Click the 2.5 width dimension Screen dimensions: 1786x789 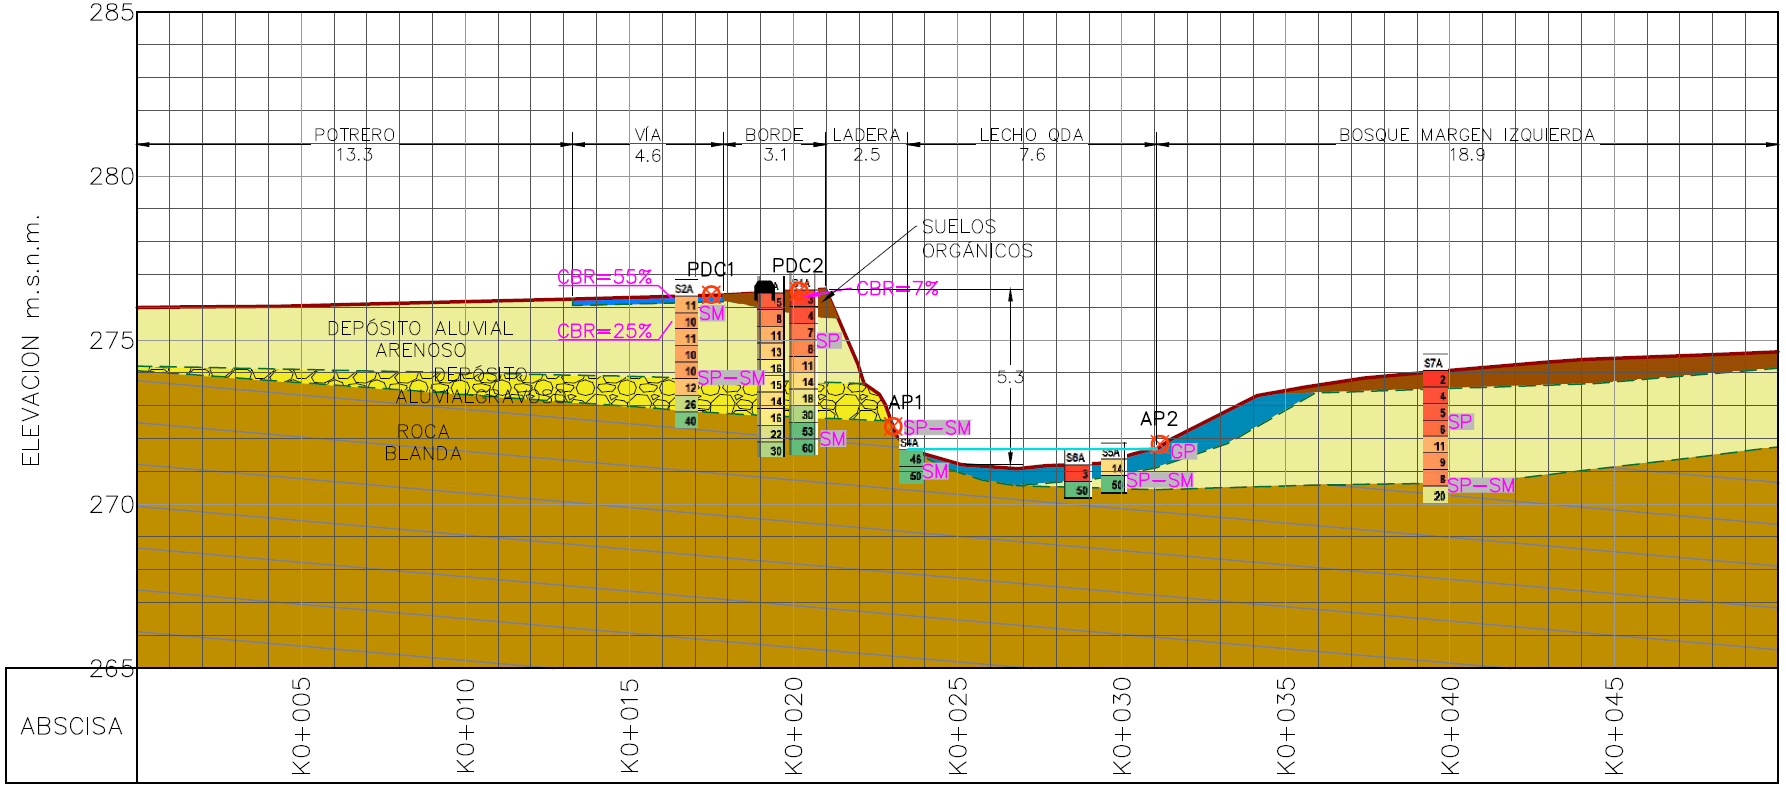coord(867,155)
